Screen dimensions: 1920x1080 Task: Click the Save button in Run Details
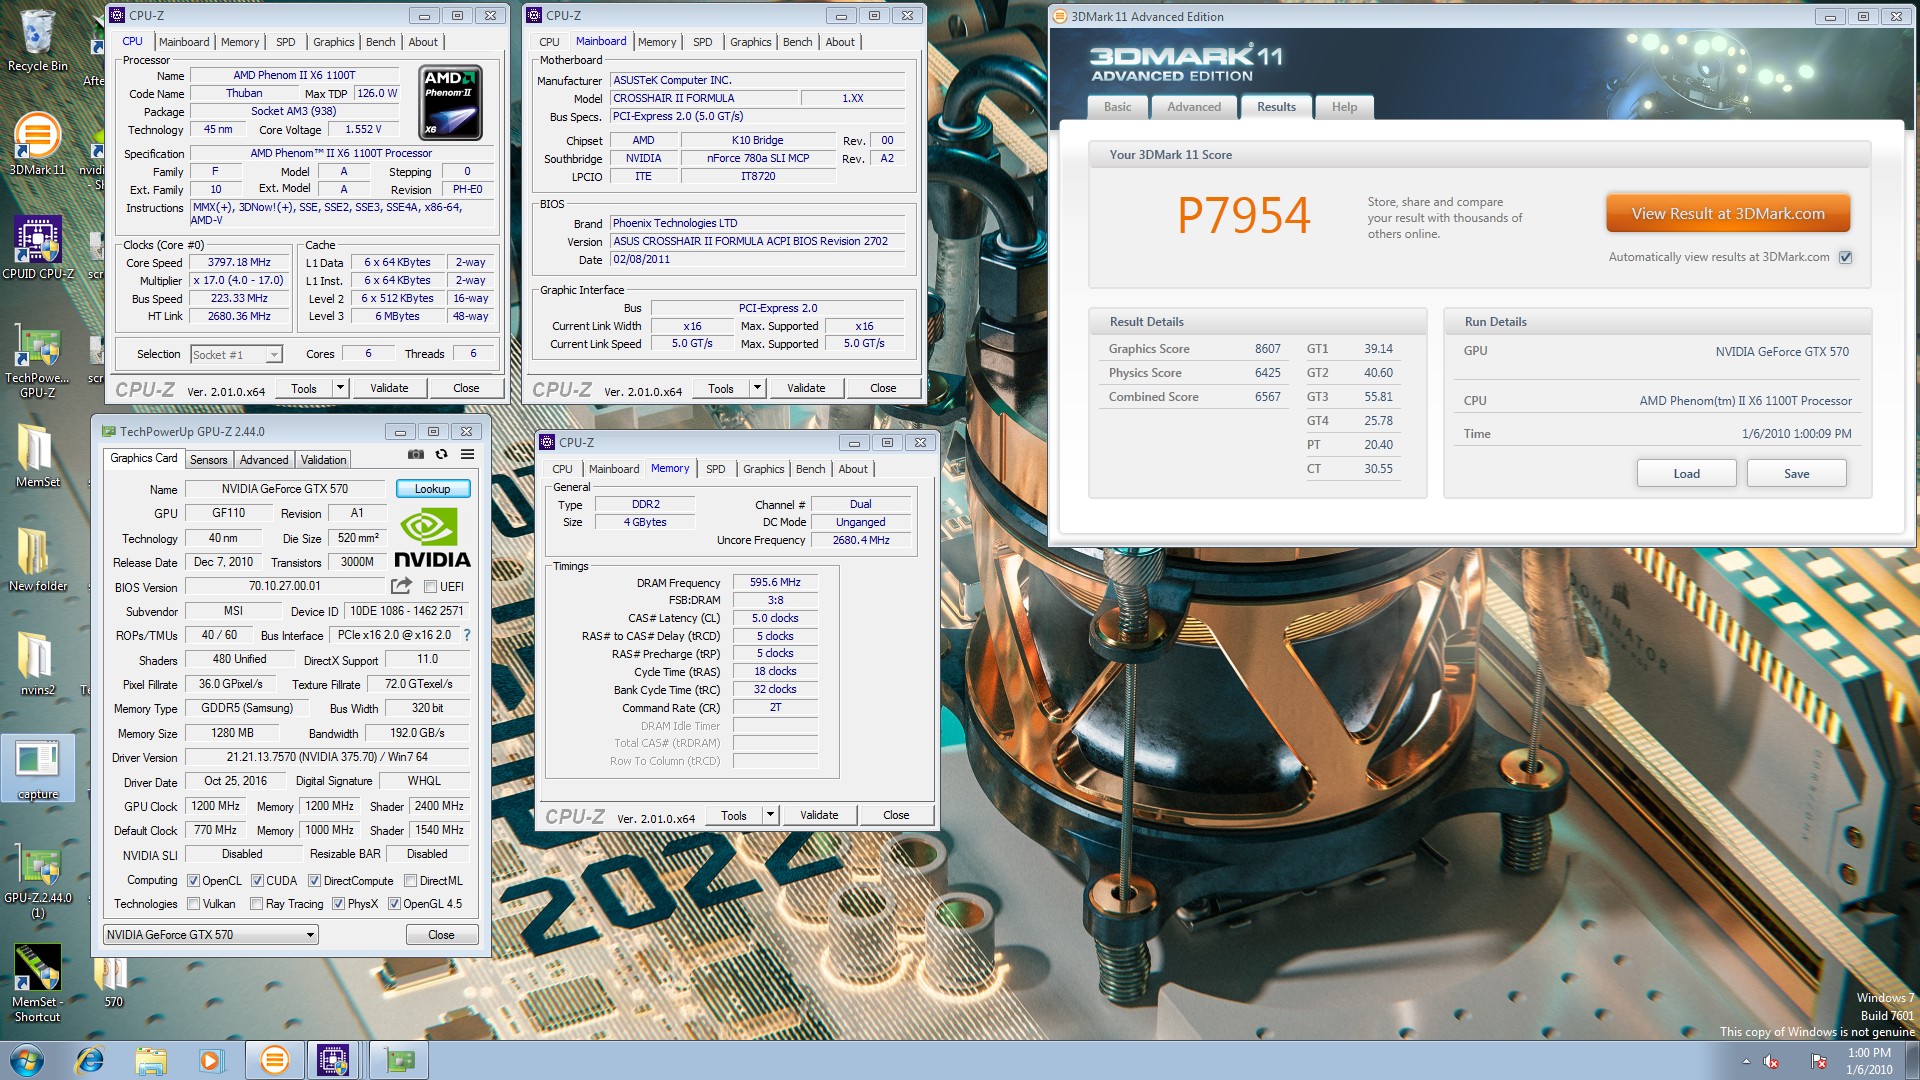click(1796, 474)
